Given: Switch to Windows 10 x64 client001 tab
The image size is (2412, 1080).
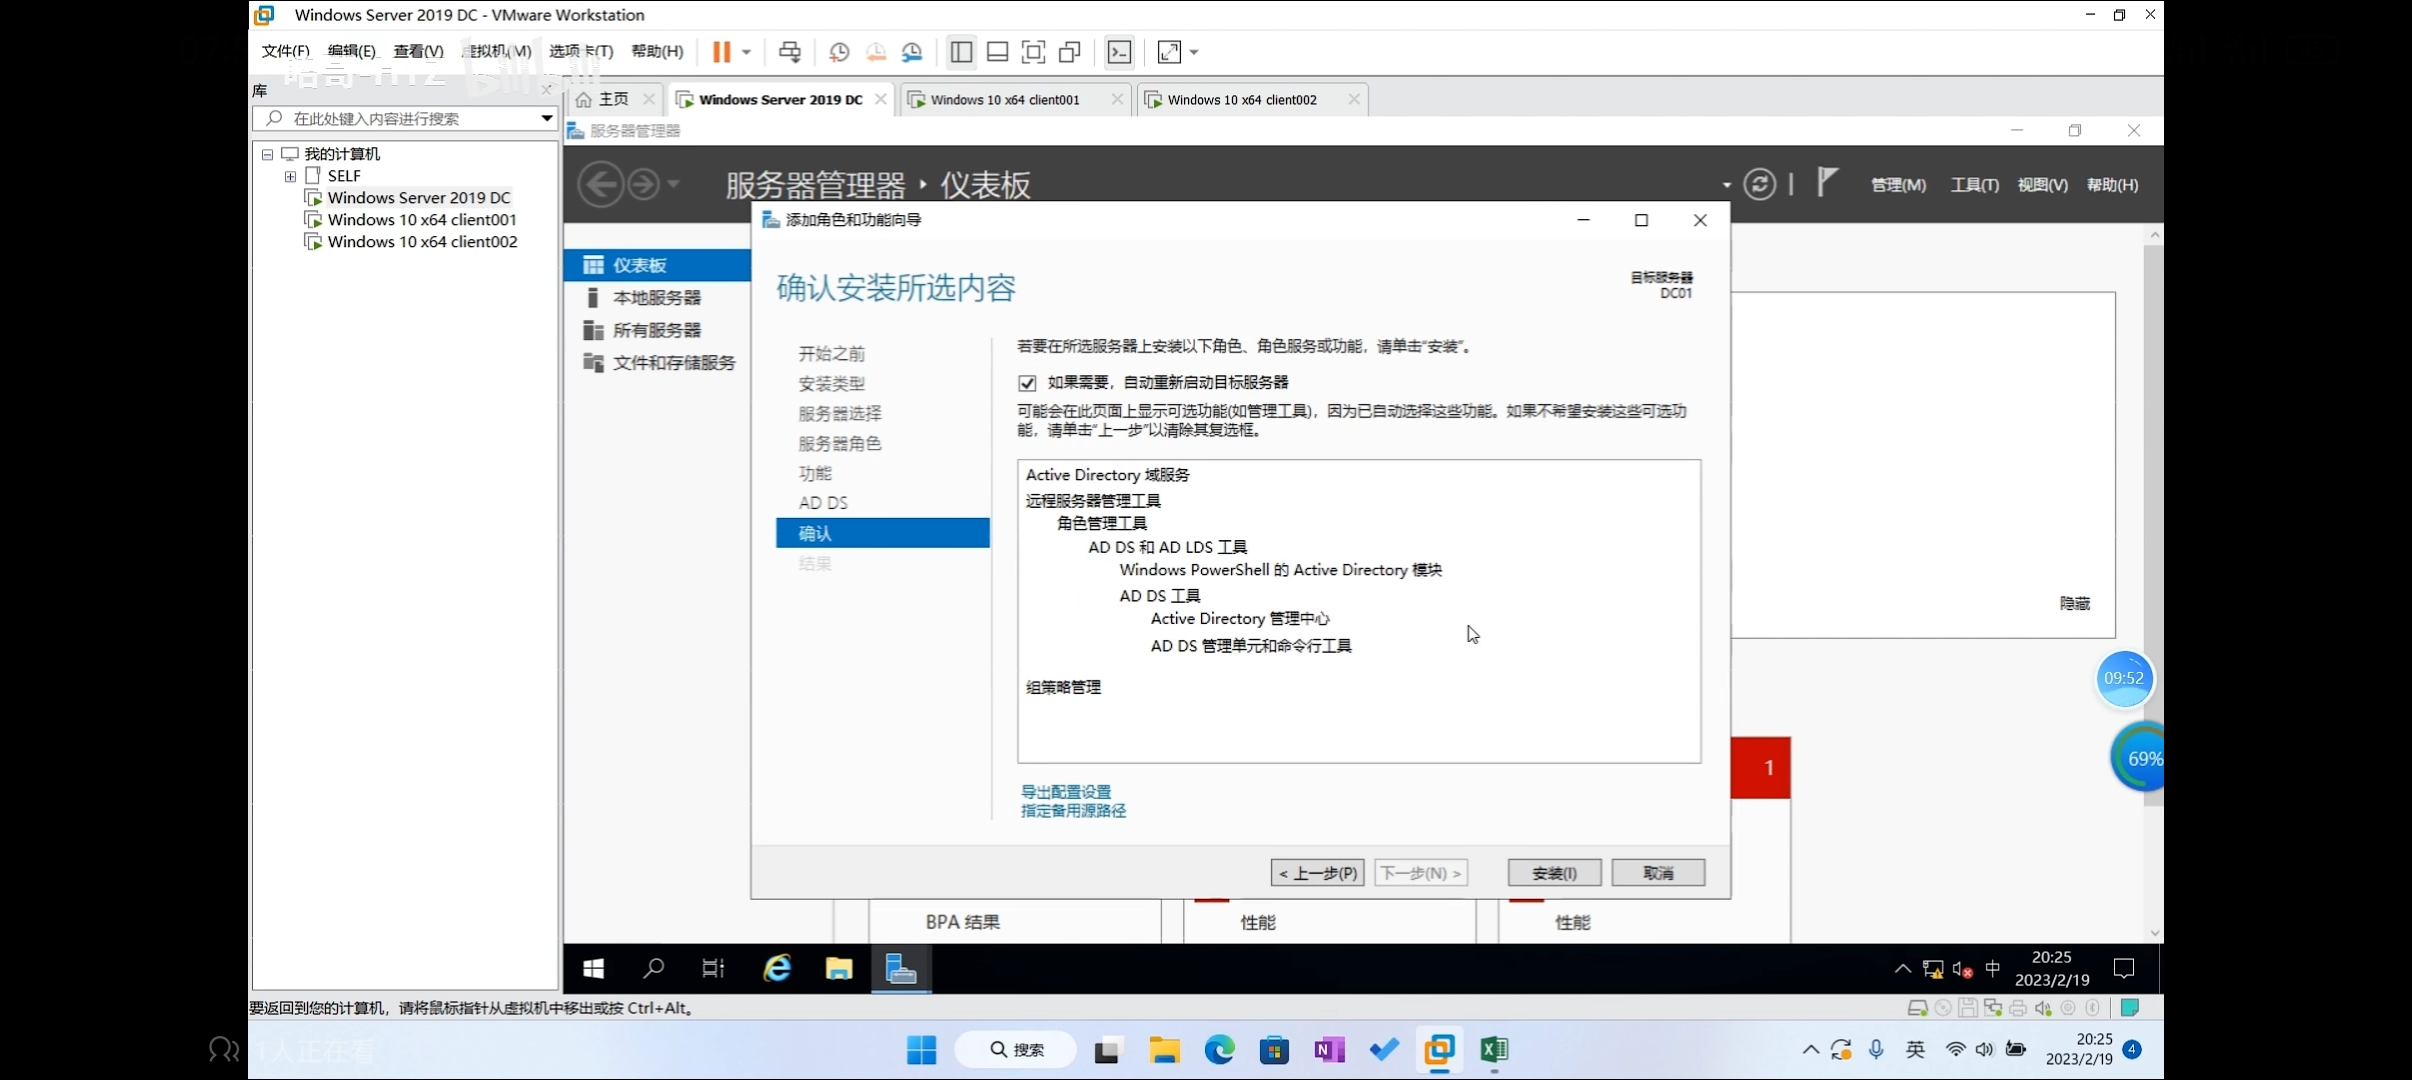Looking at the screenshot, I should 1004,100.
